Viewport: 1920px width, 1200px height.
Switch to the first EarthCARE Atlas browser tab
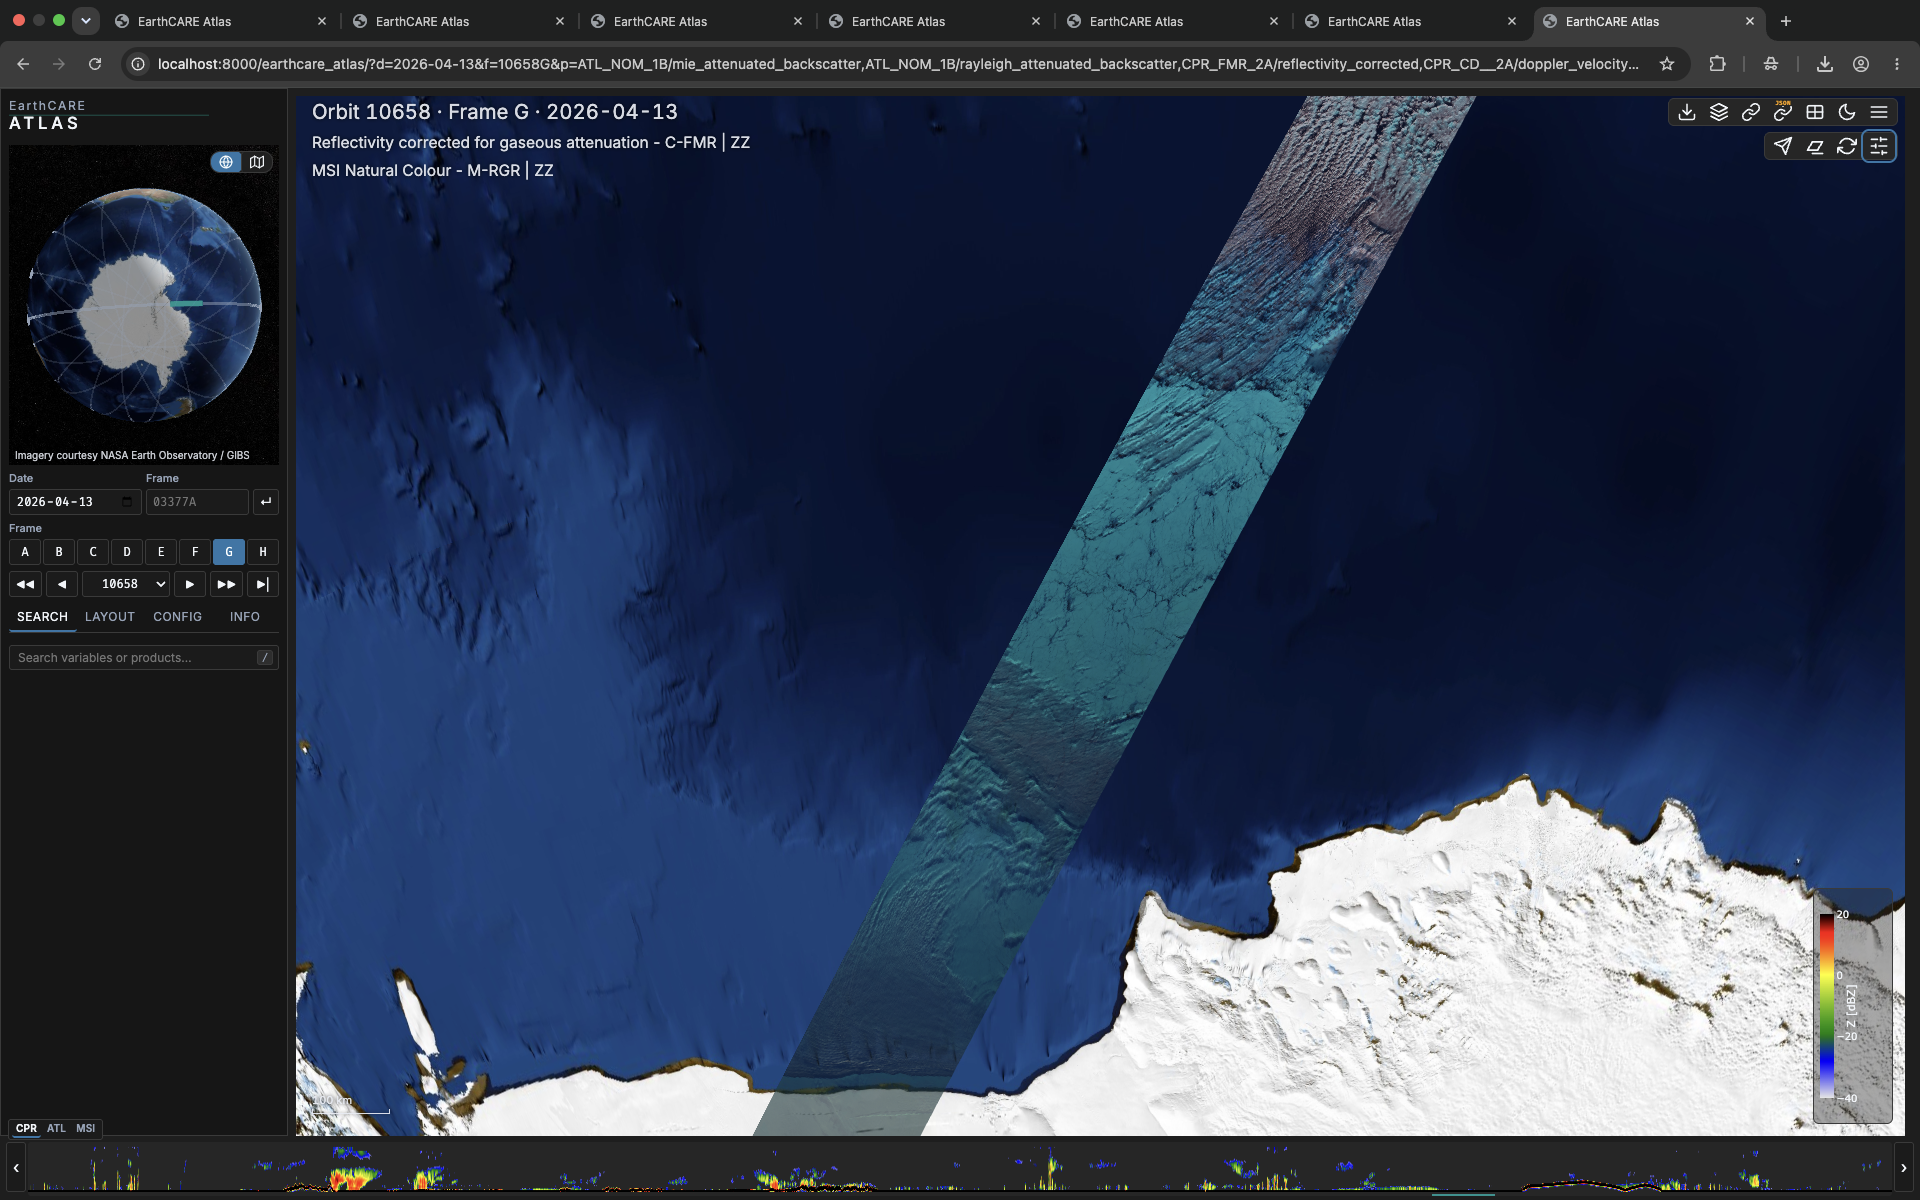[x=220, y=21]
